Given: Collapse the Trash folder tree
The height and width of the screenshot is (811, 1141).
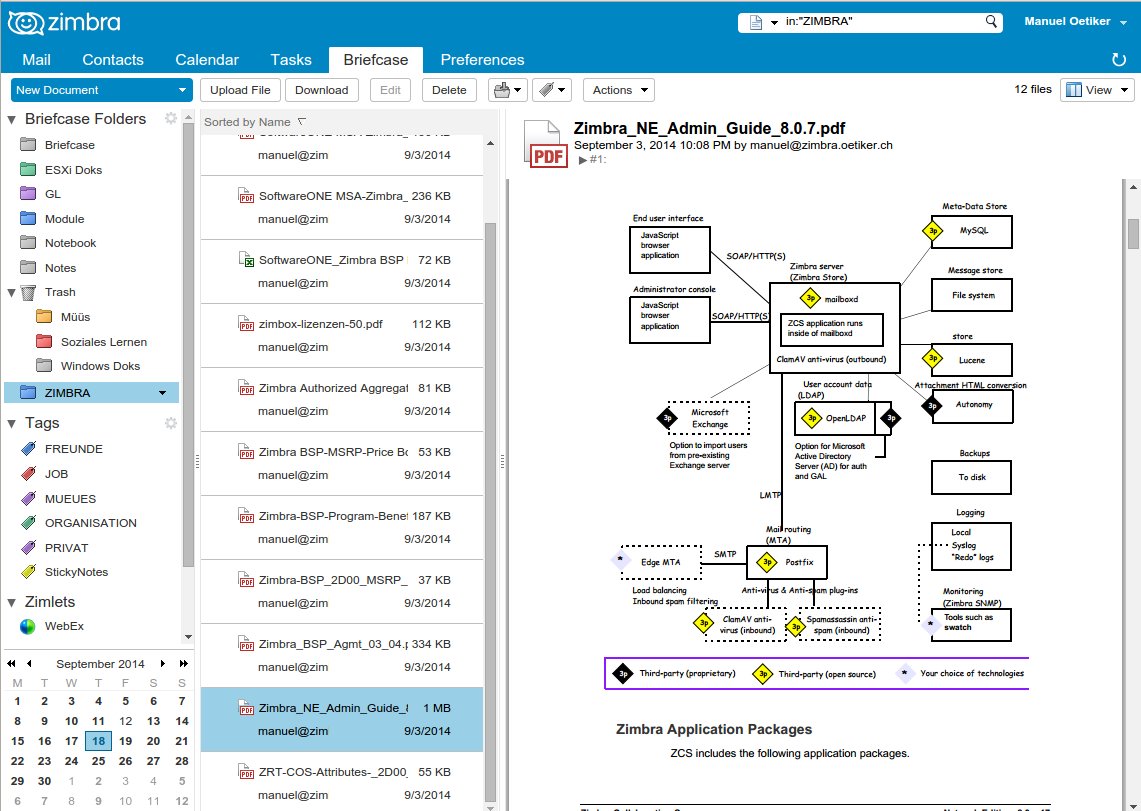Looking at the screenshot, I should tap(12, 292).
